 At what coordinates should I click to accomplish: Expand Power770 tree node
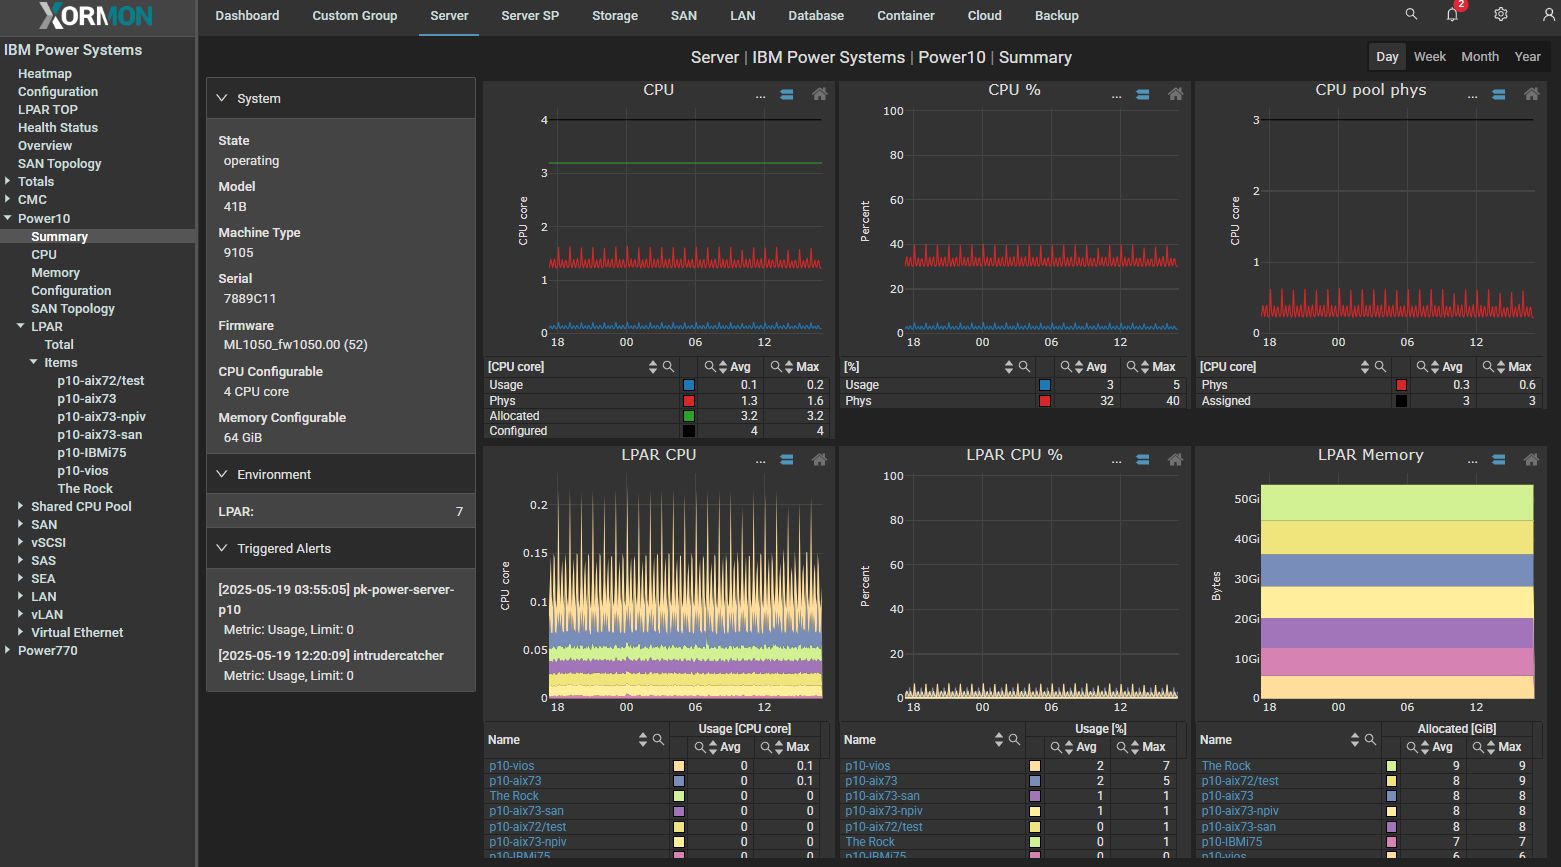pyautogui.click(x=8, y=650)
